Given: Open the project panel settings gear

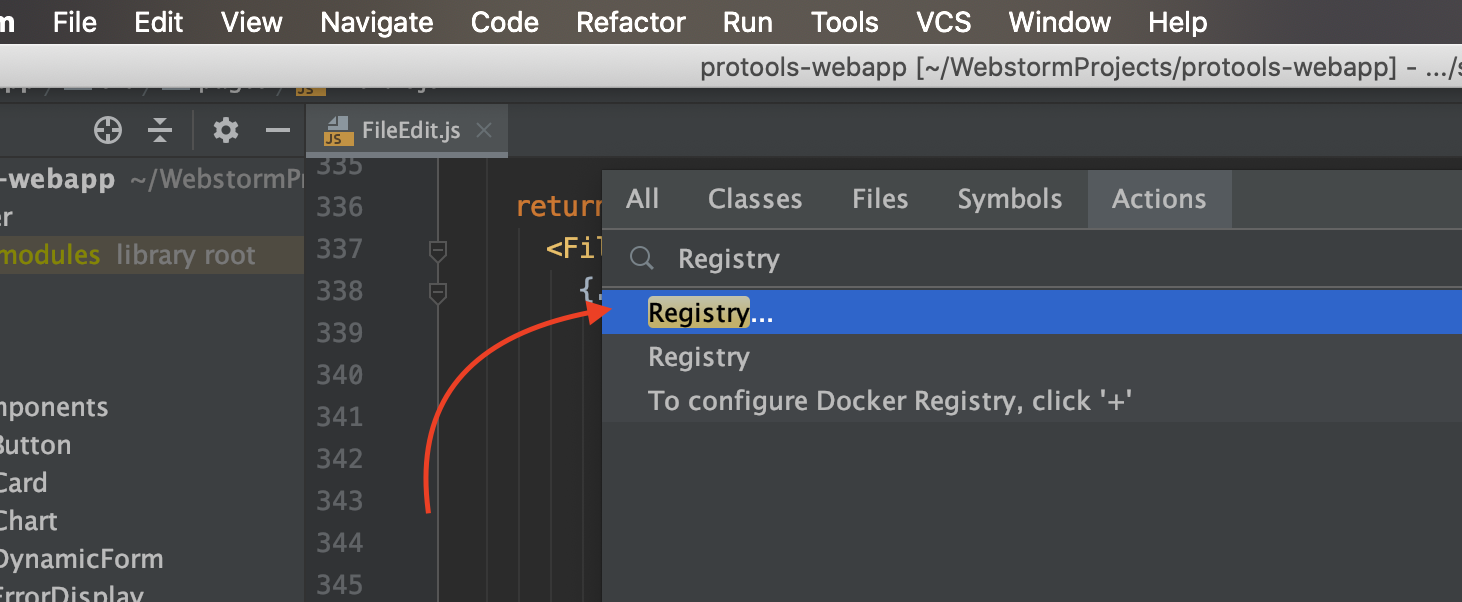Looking at the screenshot, I should coord(225,130).
